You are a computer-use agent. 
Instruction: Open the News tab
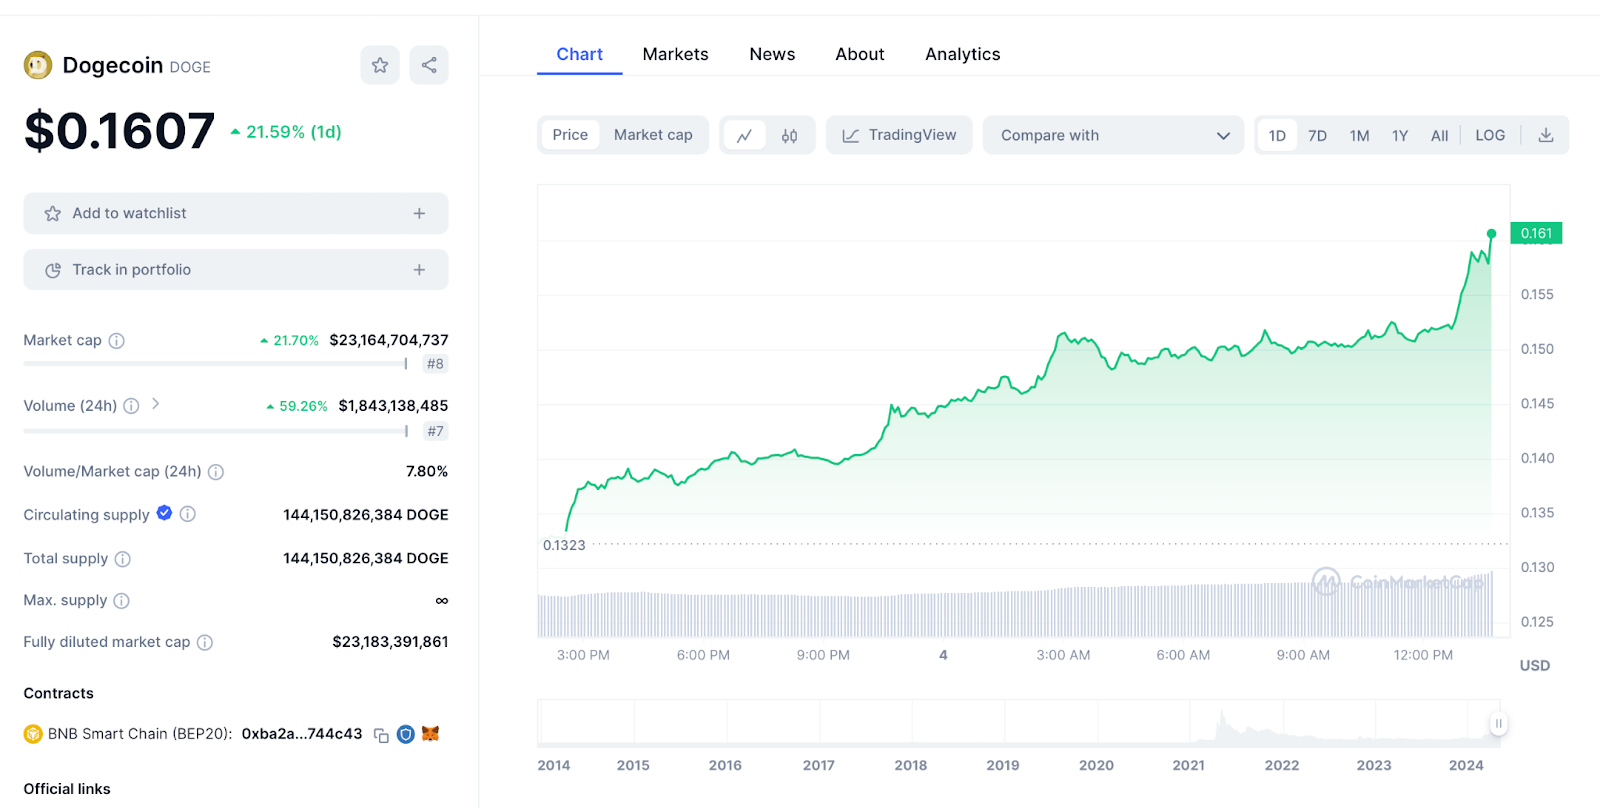coord(773,54)
